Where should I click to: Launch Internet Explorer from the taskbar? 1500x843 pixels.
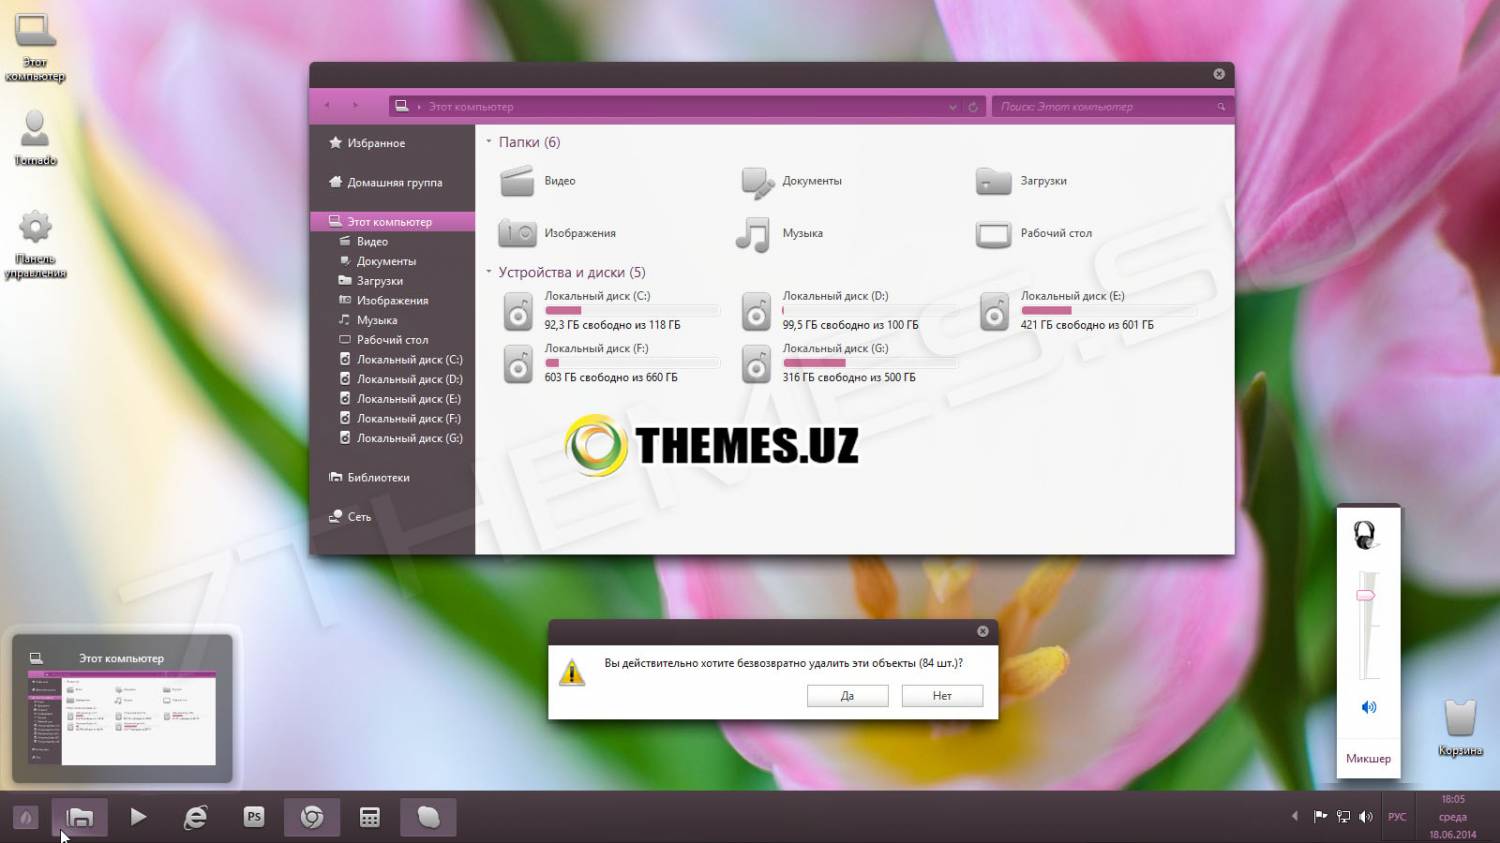[x=195, y=817]
